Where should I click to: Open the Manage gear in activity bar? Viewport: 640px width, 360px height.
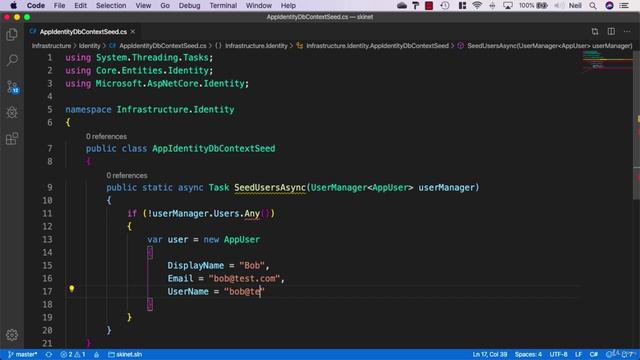tap(12, 335)
